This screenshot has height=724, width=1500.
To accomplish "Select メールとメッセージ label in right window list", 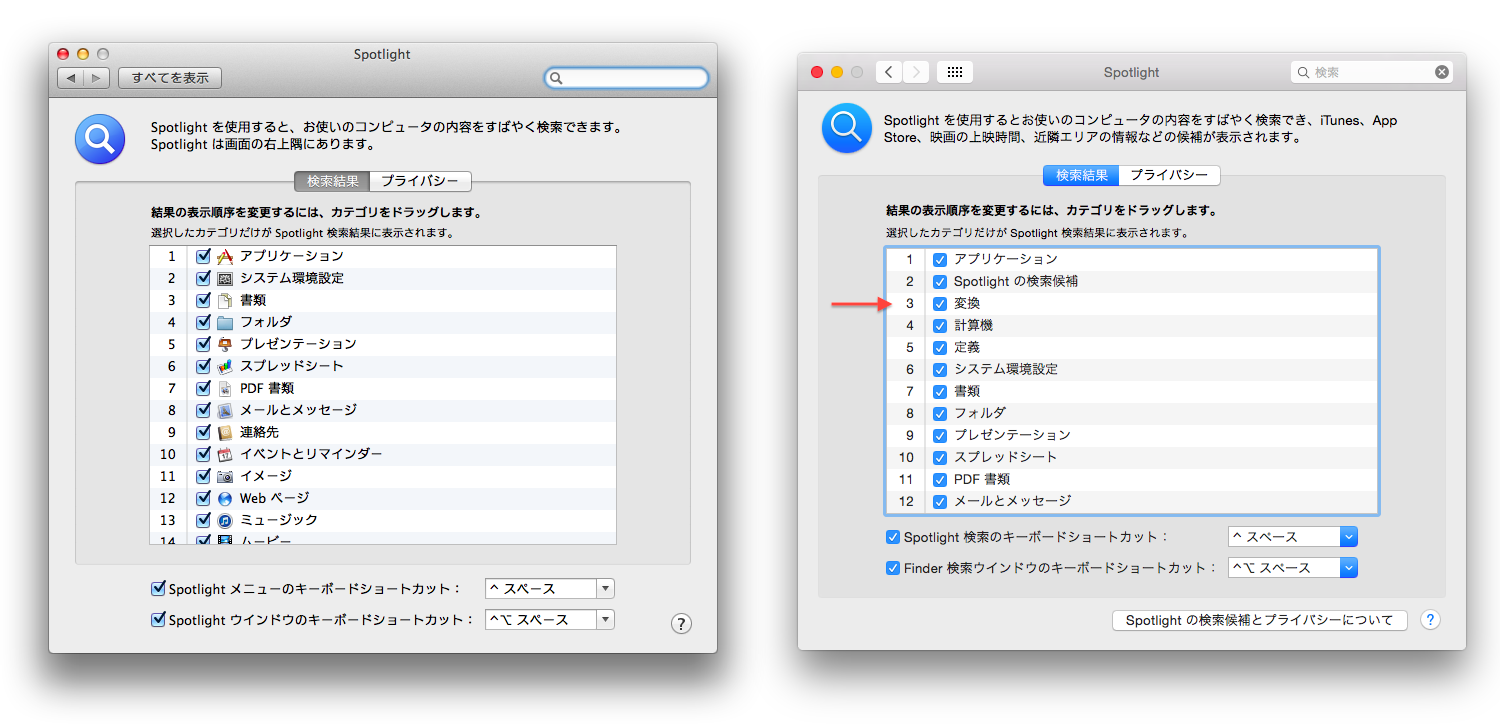I will click(x=1012, y=502).
